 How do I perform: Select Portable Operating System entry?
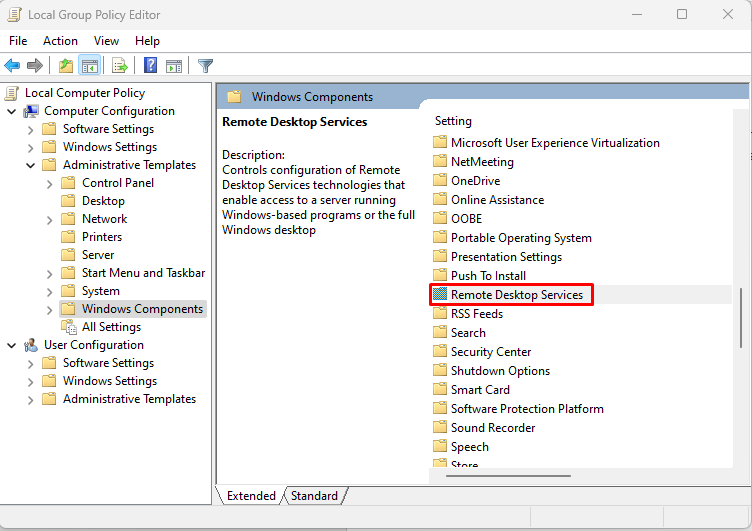click(521, 237)
